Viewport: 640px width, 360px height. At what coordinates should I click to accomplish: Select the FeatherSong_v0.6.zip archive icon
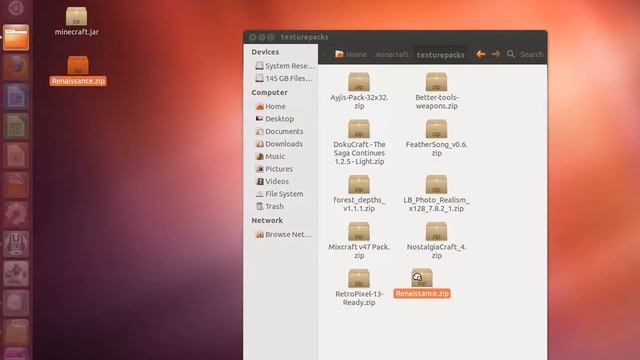(x=436, y=129)
